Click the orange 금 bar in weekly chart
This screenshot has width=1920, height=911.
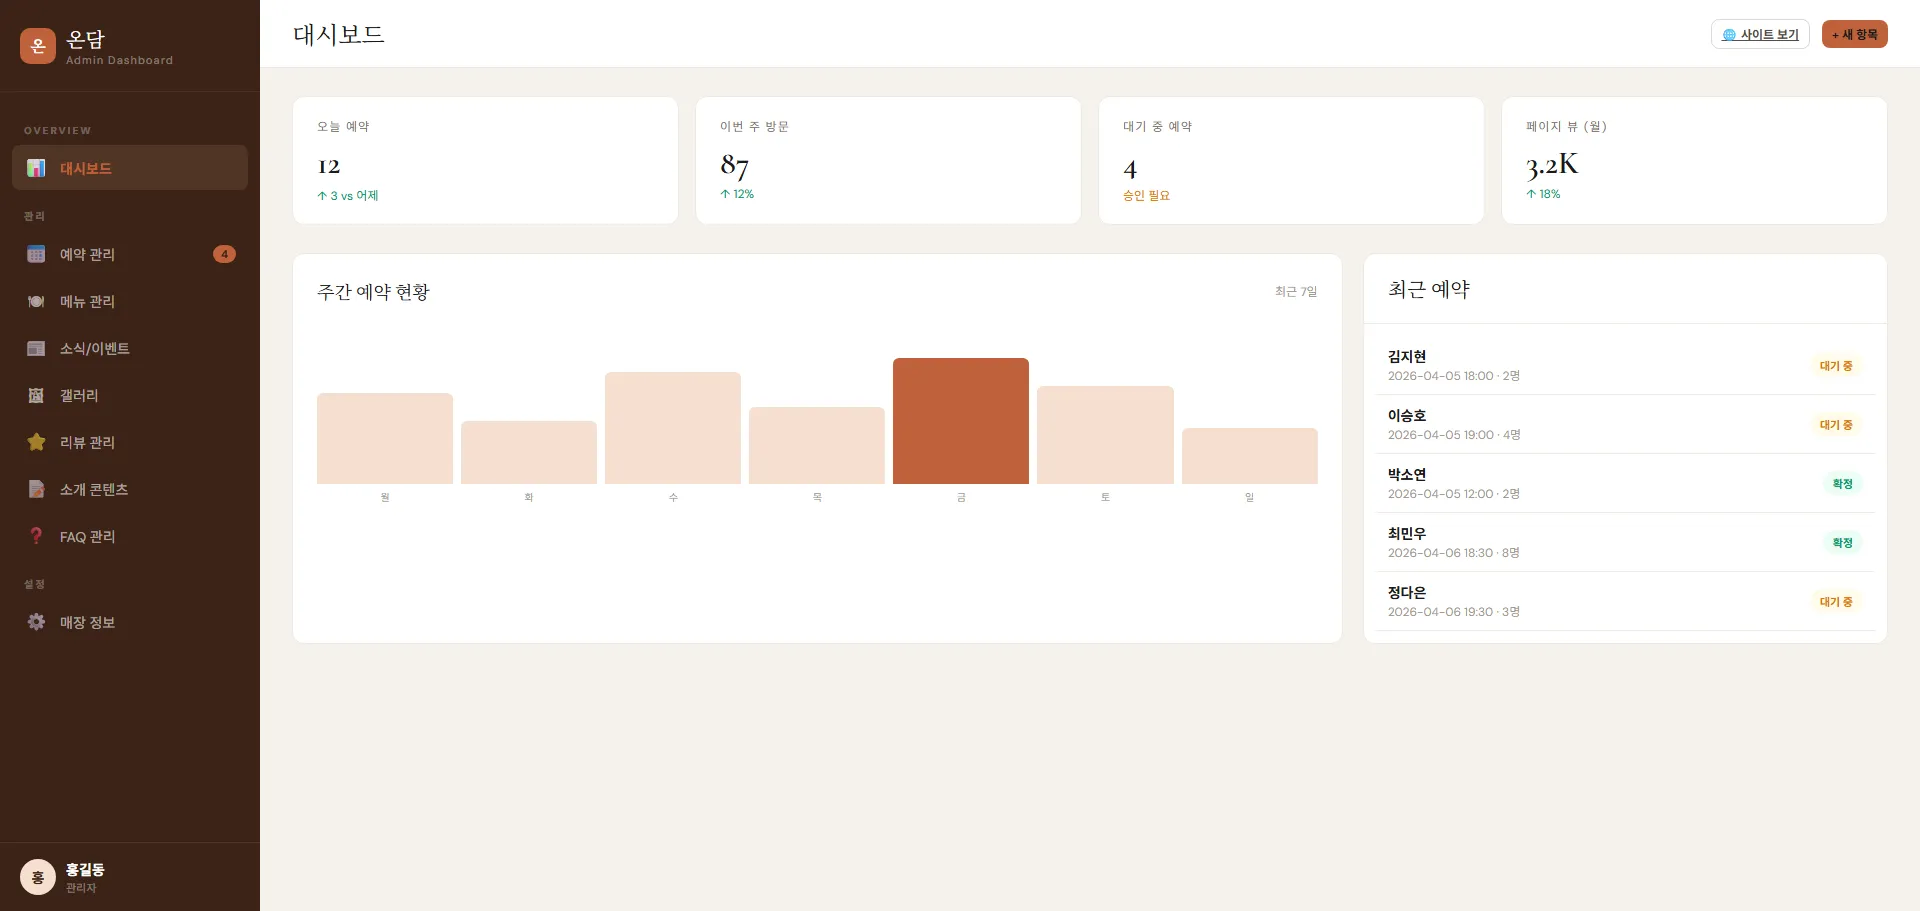tap(960, 421)
